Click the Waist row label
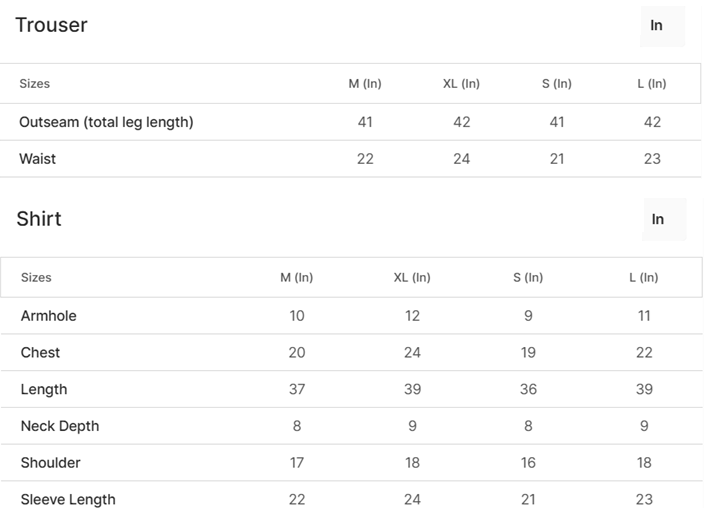Image resolution: width=707 pixels, height=513 pixels. pyautogui.click(x=37, y=159)
